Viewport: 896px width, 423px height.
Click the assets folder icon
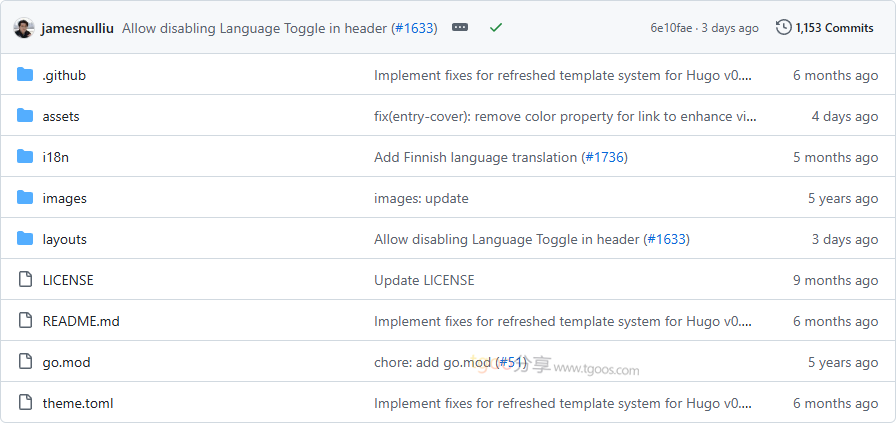[x=25, y=116]
